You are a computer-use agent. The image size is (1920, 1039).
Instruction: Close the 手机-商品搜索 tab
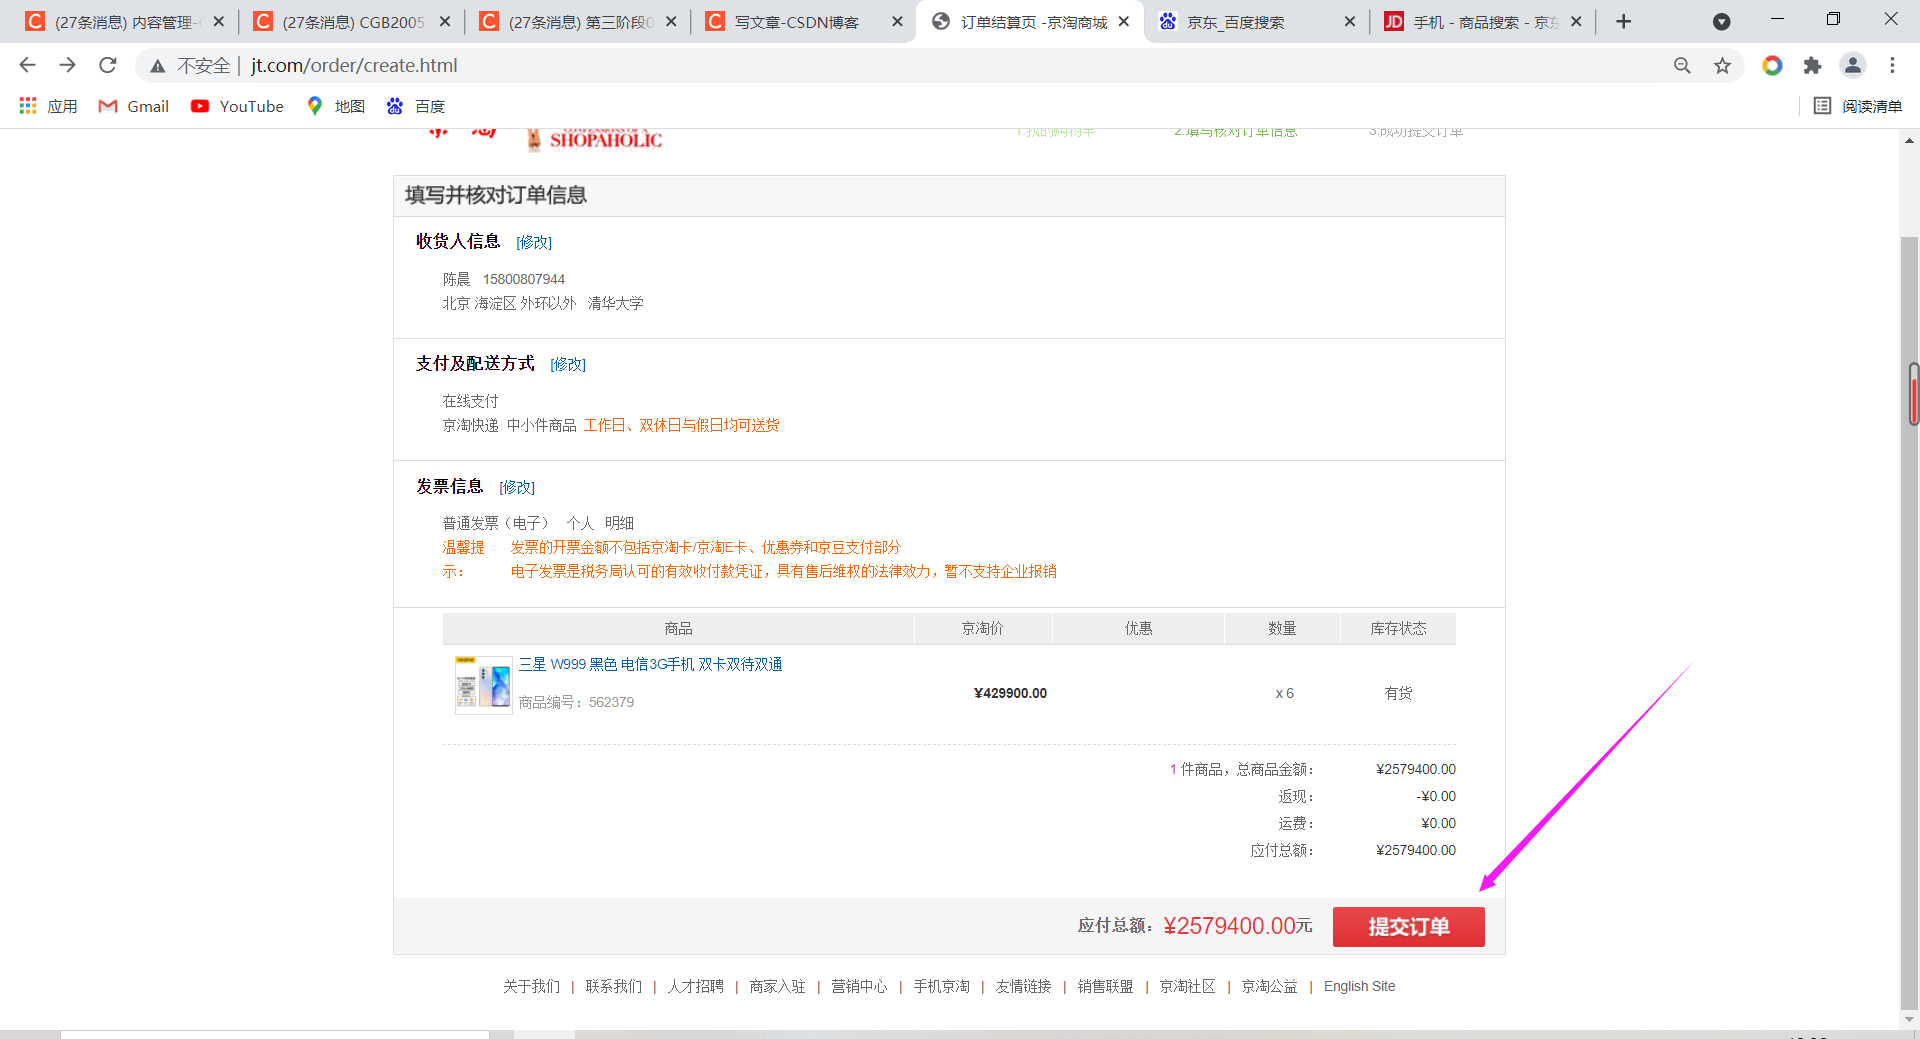pyautogui.click(x=1576, y=21)
